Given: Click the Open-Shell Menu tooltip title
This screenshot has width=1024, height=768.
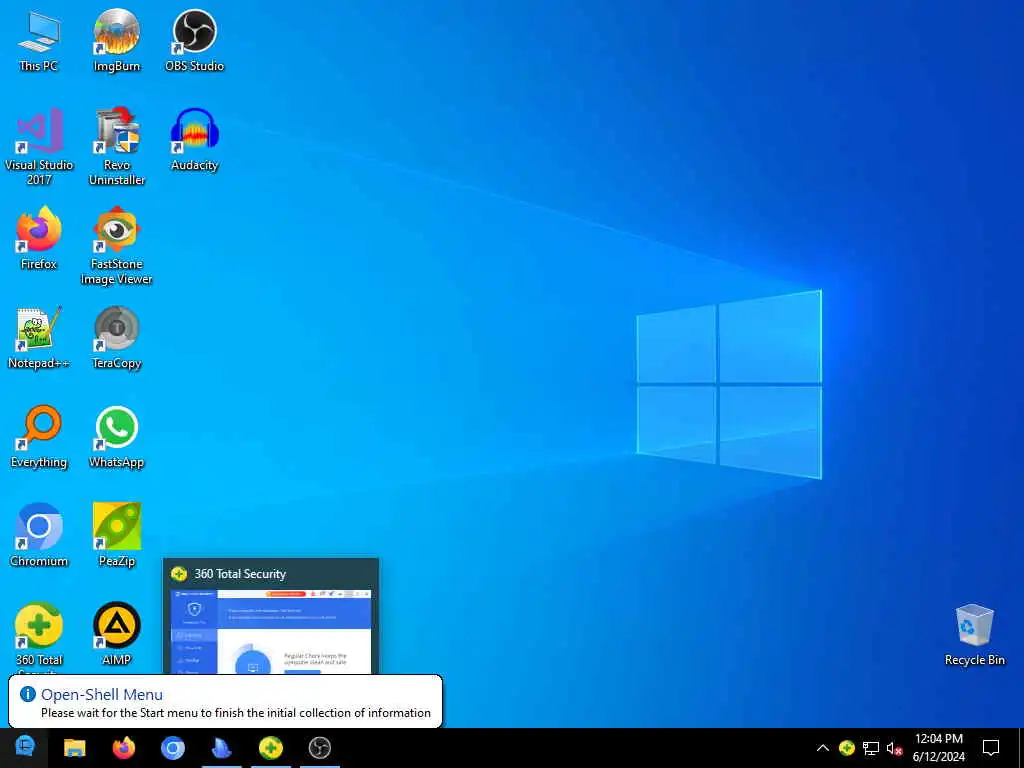Looking at the screenshot, I should [x=102, y=694].
